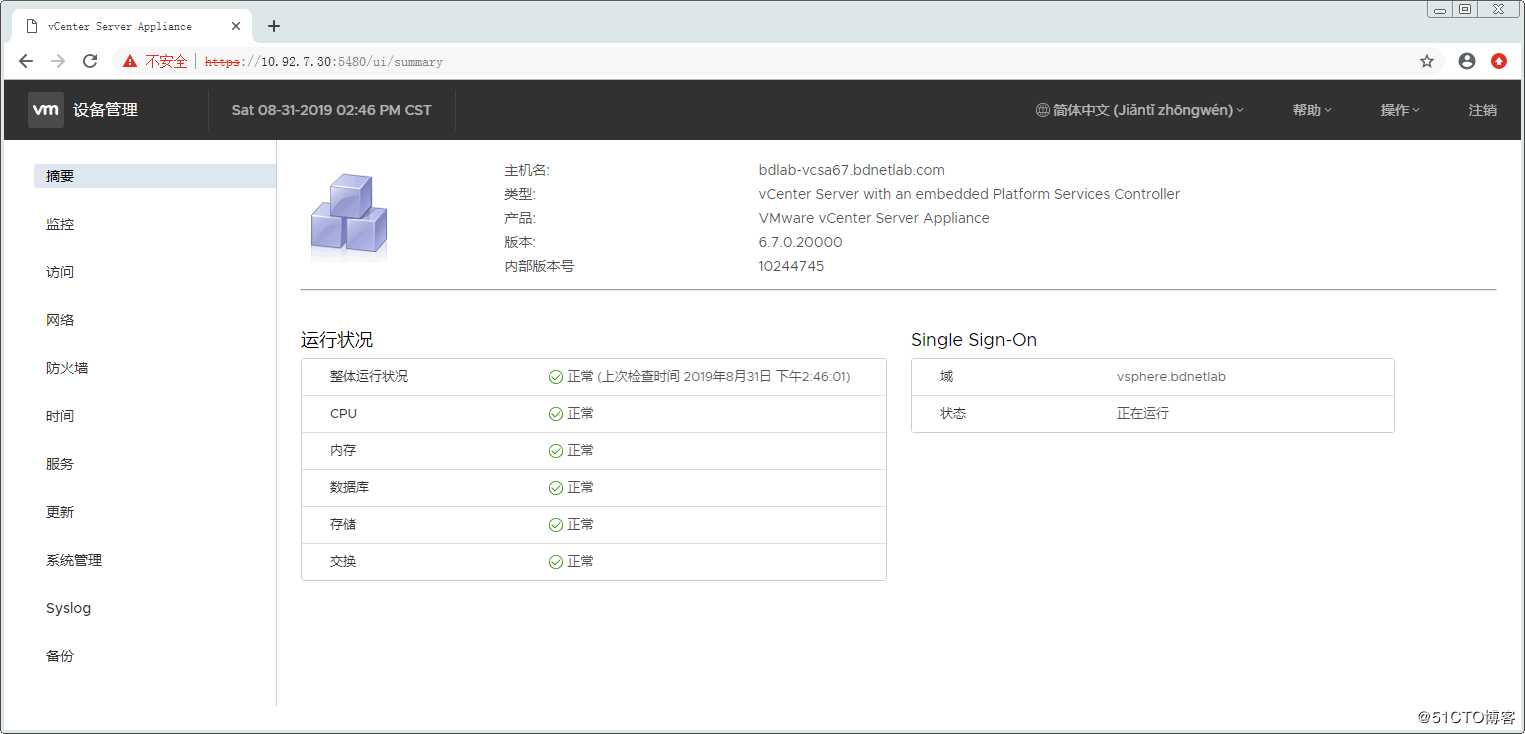Click build number 10244745
Screen dimensions: 1525x734
[791, 266]
